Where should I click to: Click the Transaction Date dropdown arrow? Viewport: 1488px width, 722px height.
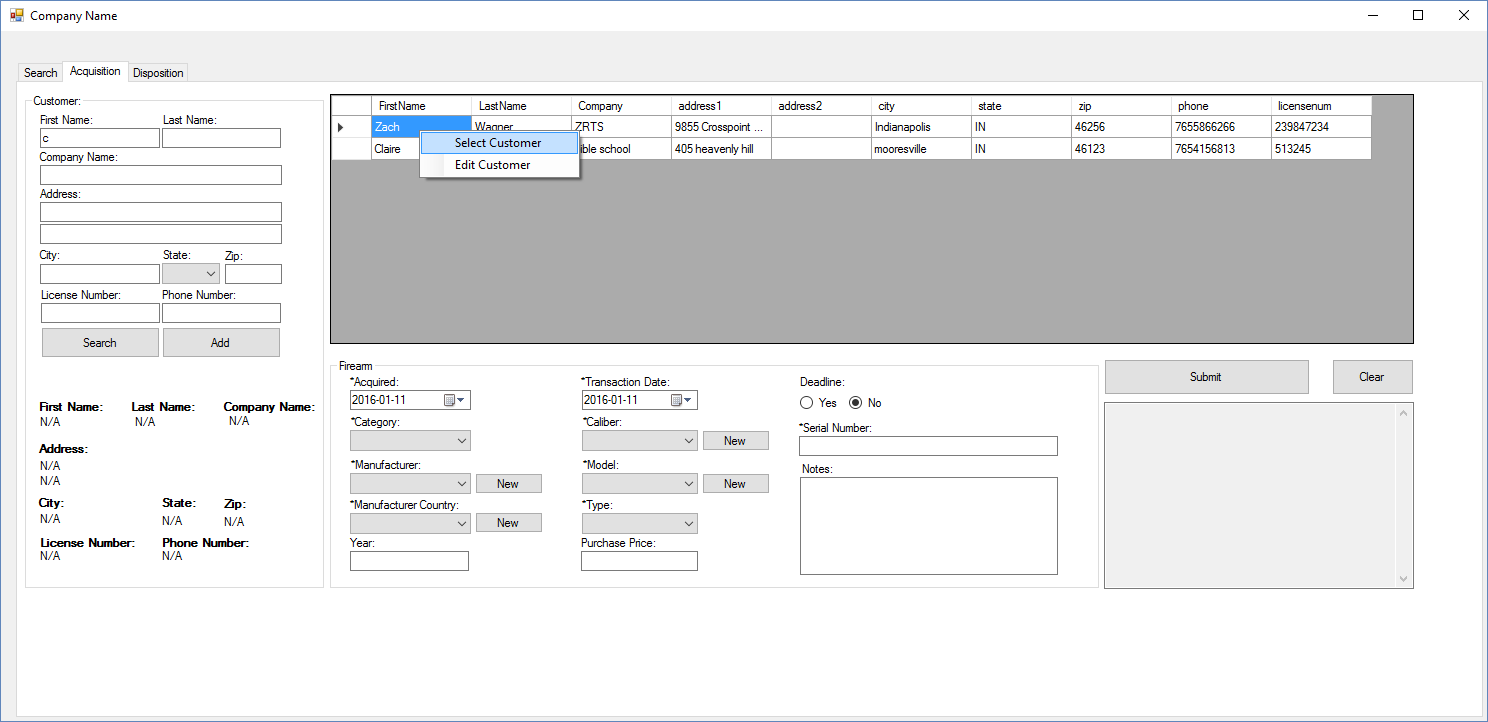(689, 400)
